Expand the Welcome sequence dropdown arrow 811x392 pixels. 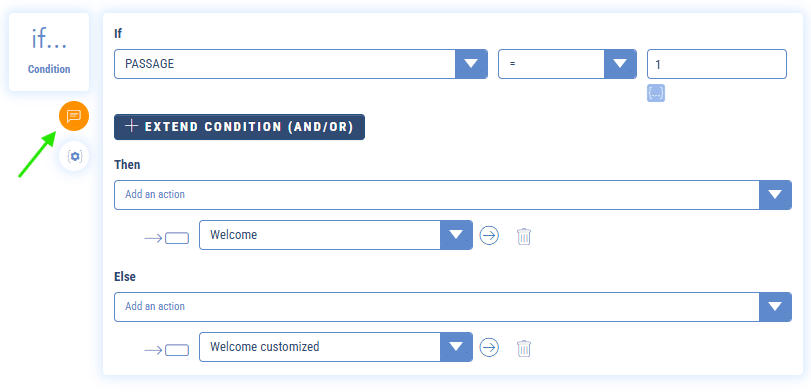tap(456, 235)
